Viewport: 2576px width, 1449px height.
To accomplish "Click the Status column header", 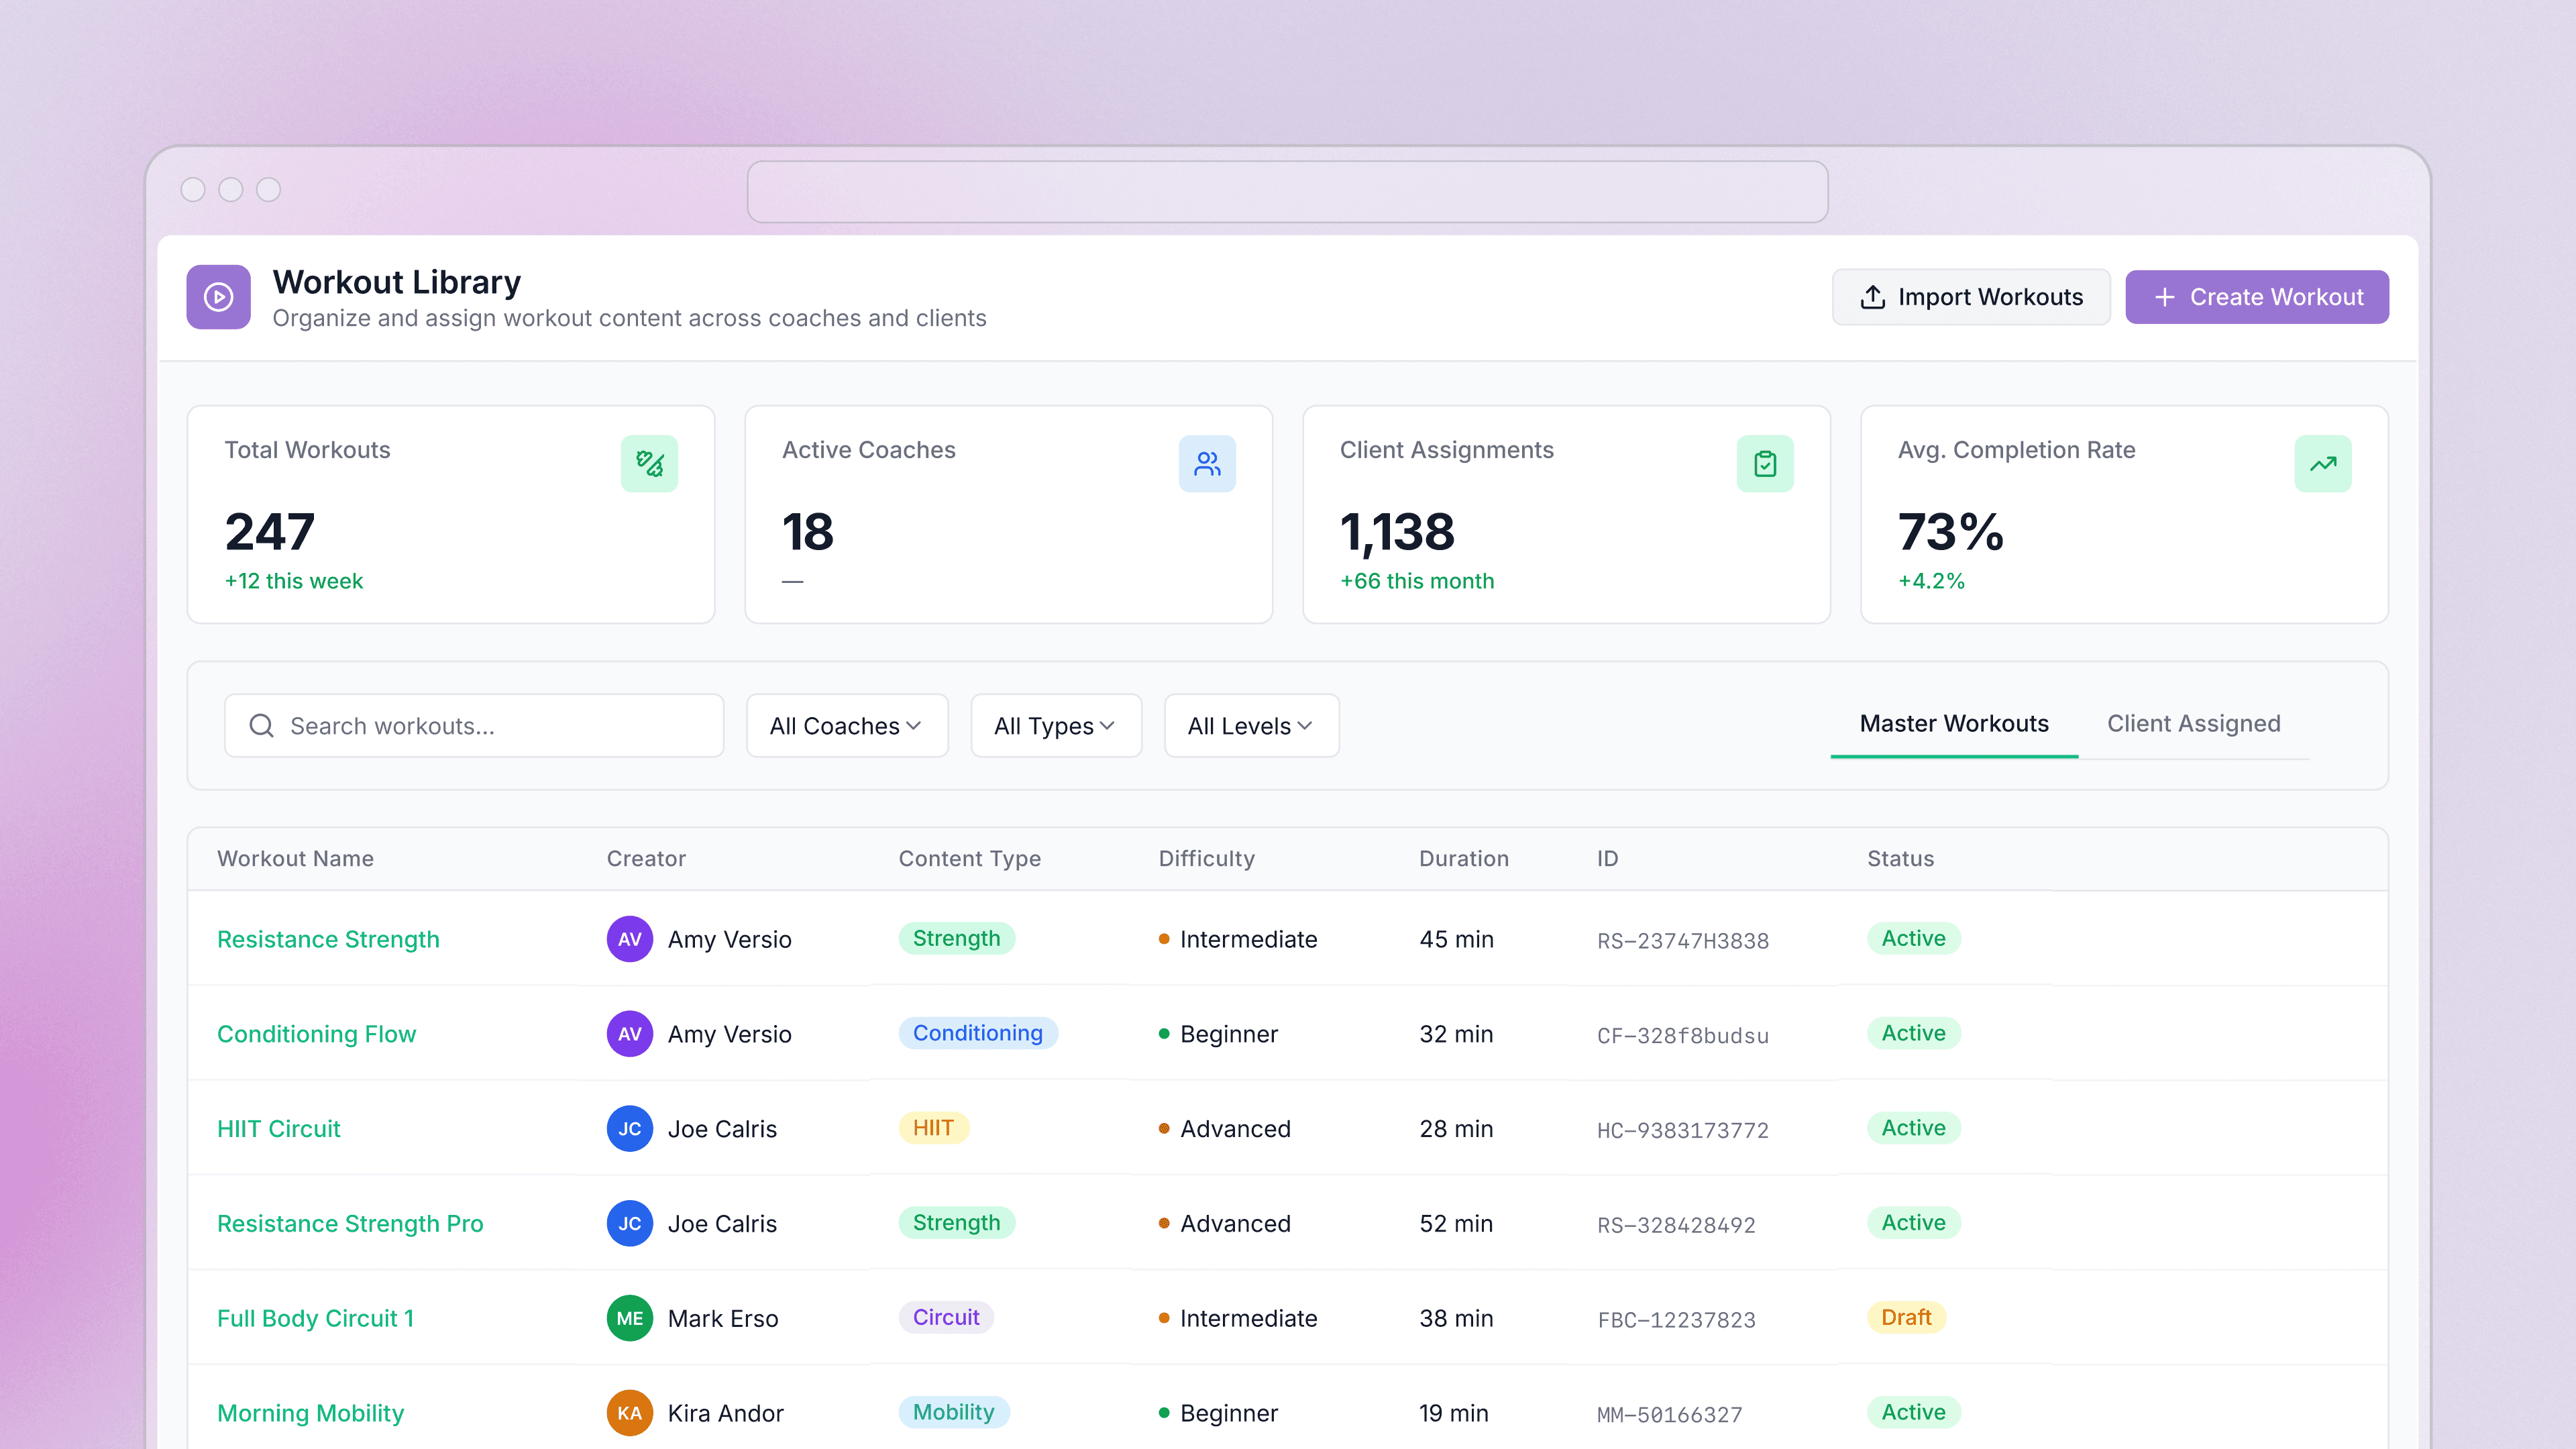I will pyautogui.click(x=1900, y=859).
